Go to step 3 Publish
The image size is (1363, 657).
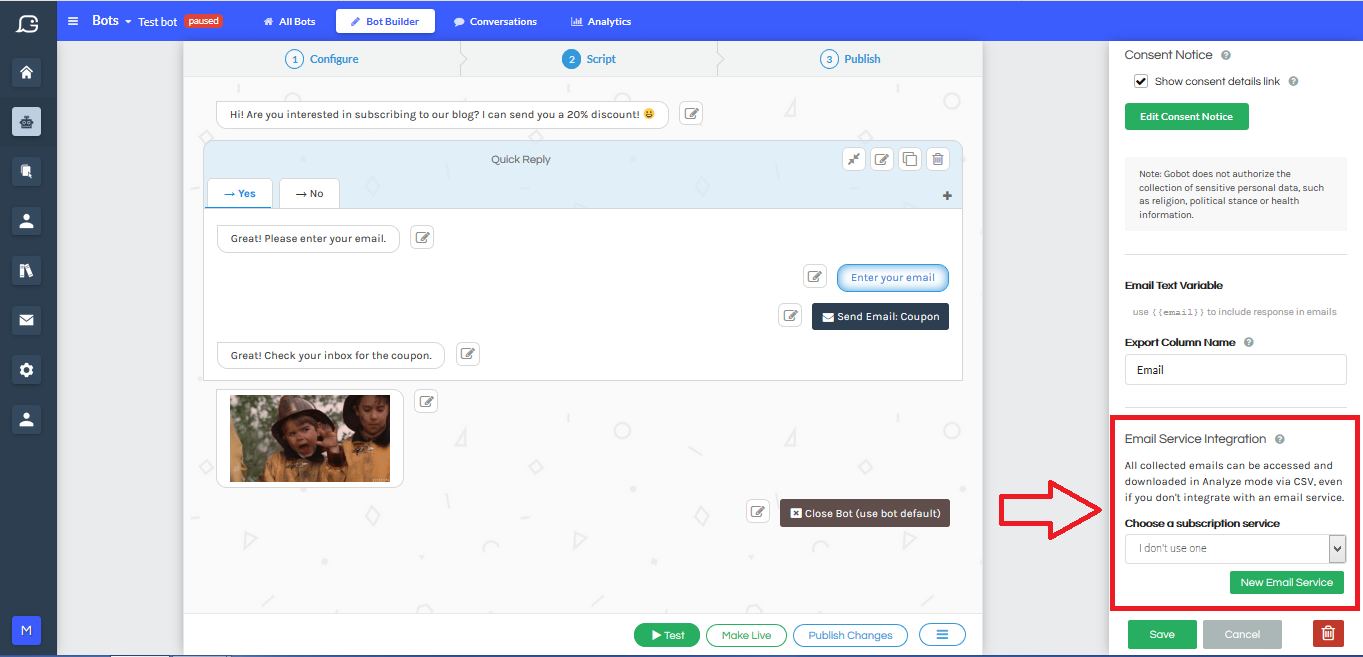click(x=851, y=59)
